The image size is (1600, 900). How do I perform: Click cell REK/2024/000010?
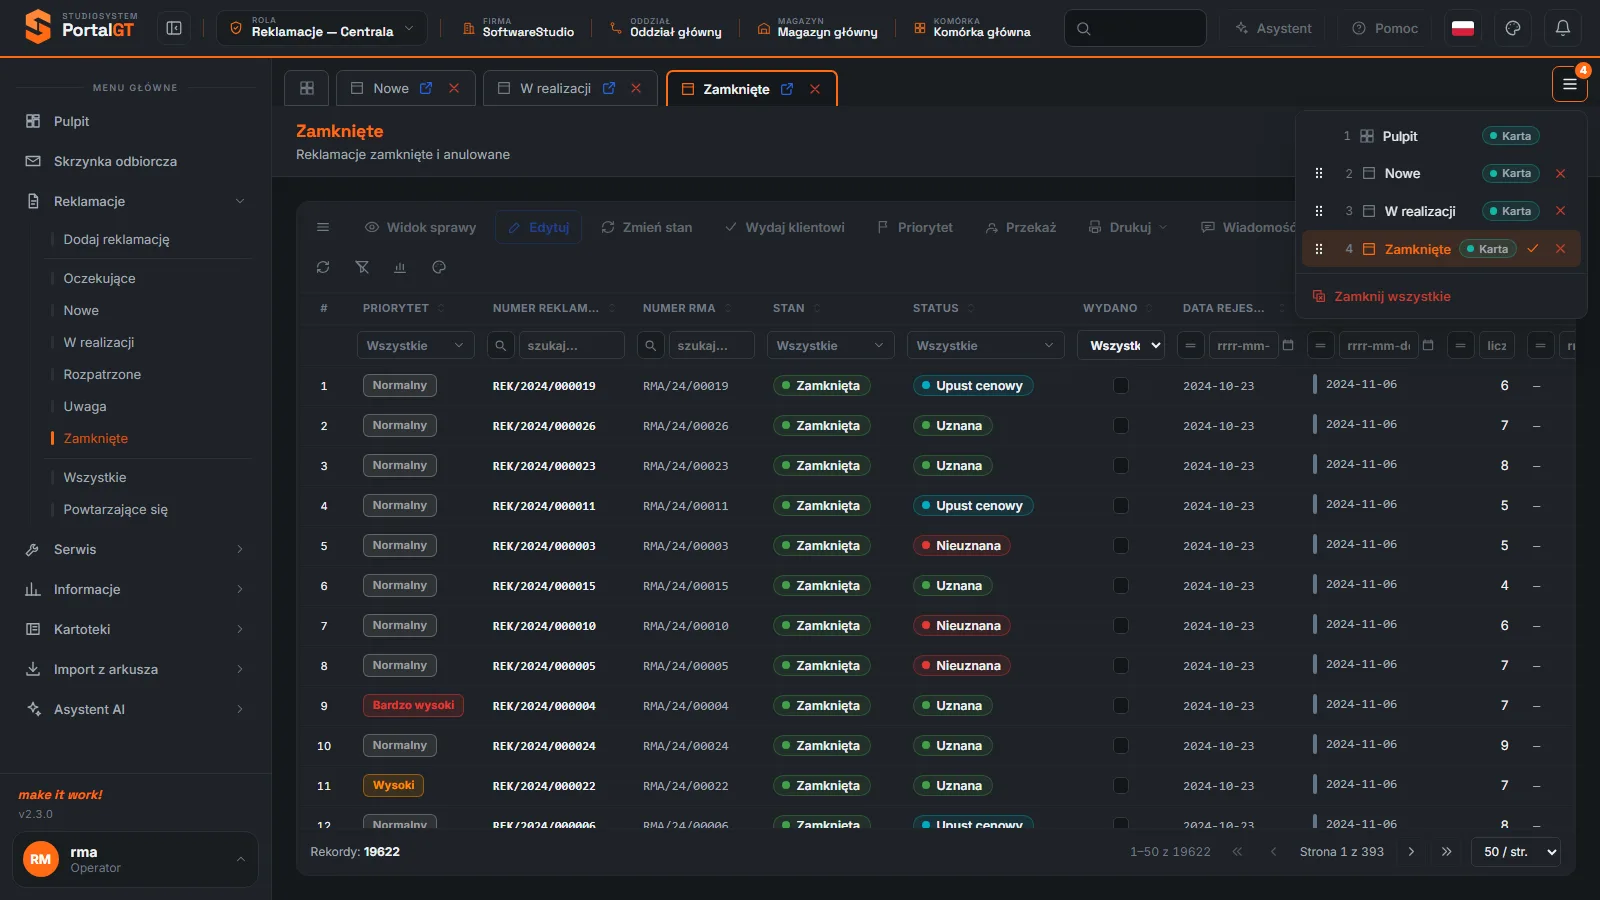tap(544, 626)
